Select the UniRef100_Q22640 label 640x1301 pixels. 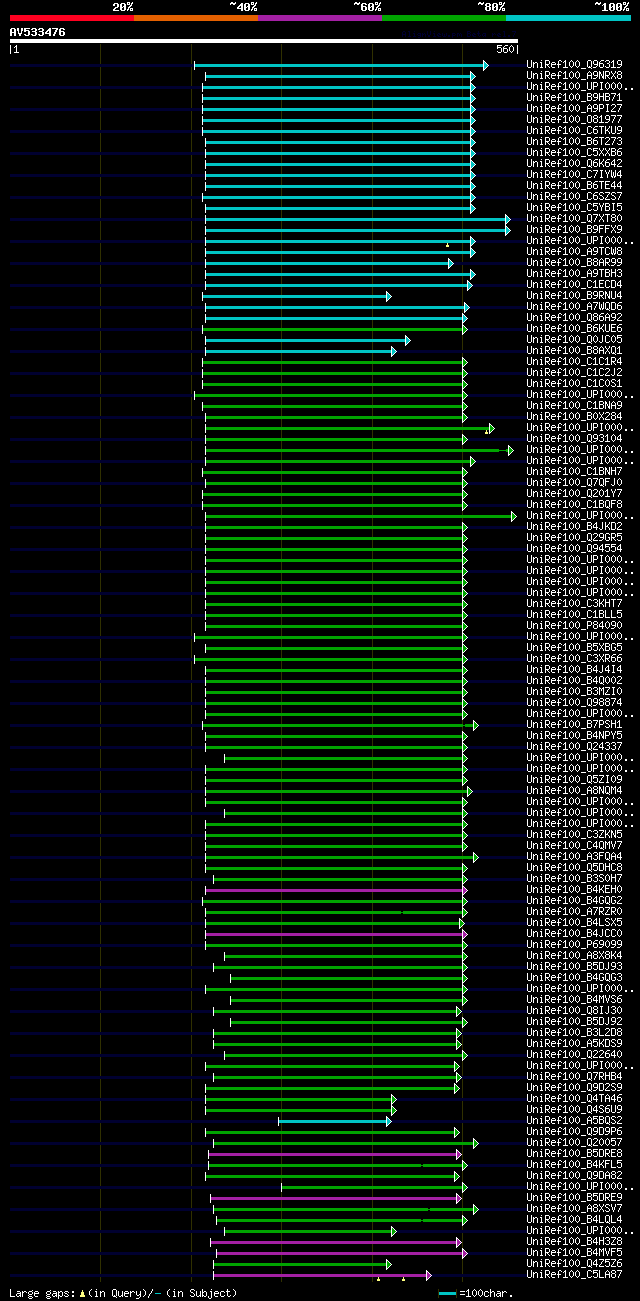point(574,1055)
